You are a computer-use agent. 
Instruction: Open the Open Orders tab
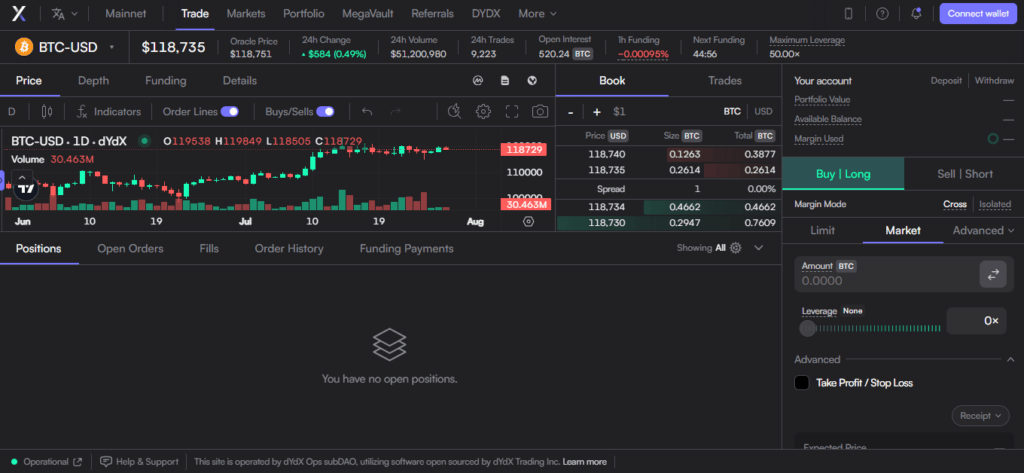[131, 249]
